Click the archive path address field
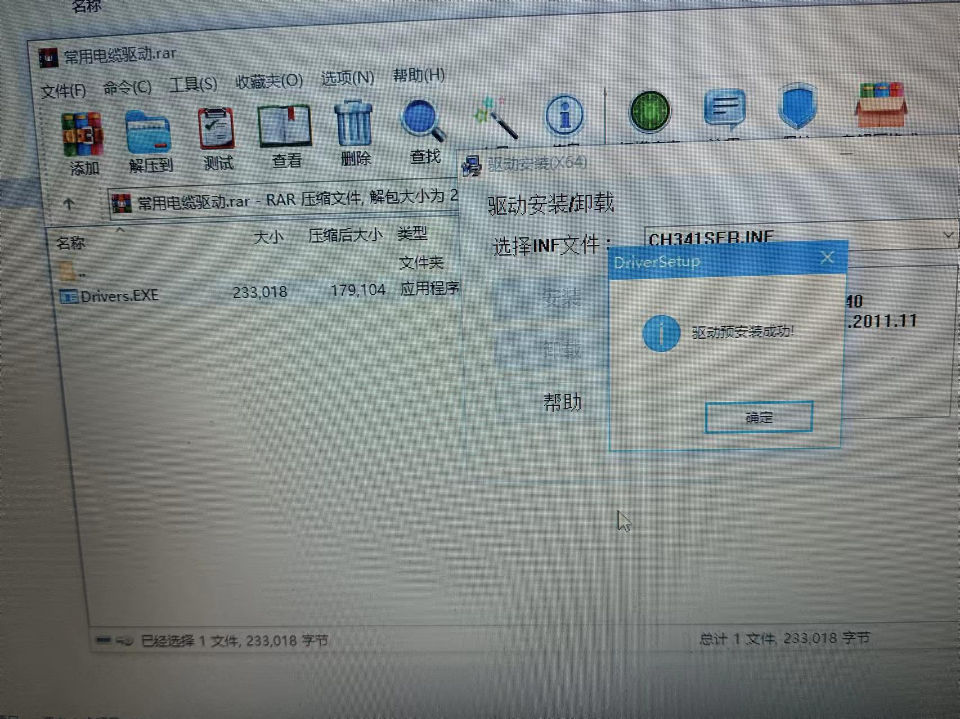This screenshot has height=719, width=960. (x=283, y=201)
